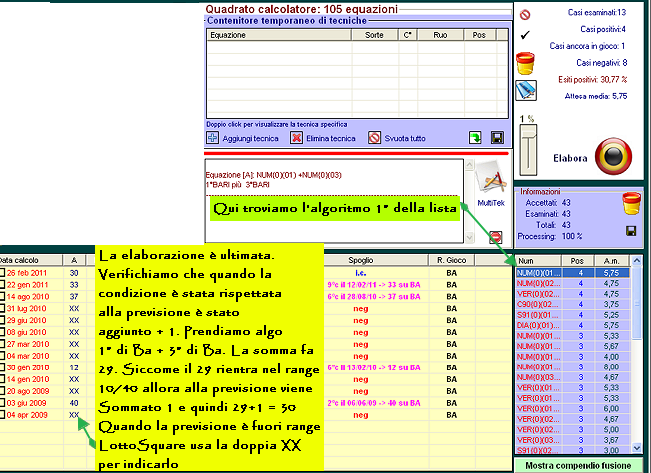Screen dimensions: 651x473
Task: Click the 'i.c.' Spoglio cell for 26 feb 2011
Action: [x=360, y=273]
